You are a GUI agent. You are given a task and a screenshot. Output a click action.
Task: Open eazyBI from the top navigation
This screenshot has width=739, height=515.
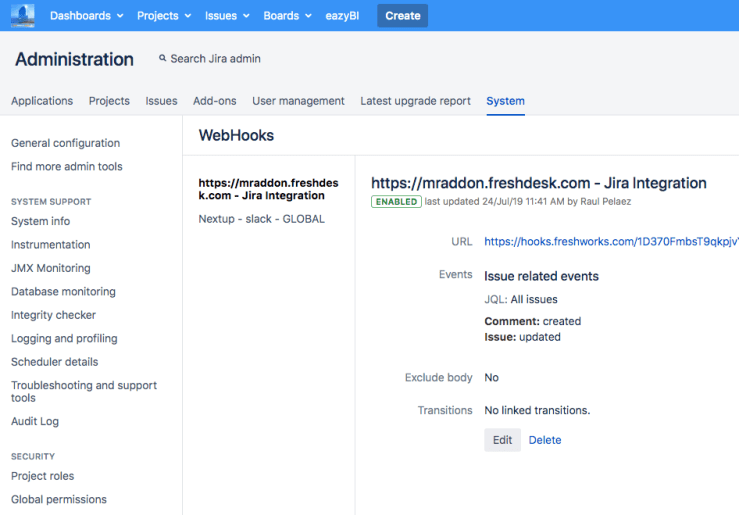click(342, 16)
